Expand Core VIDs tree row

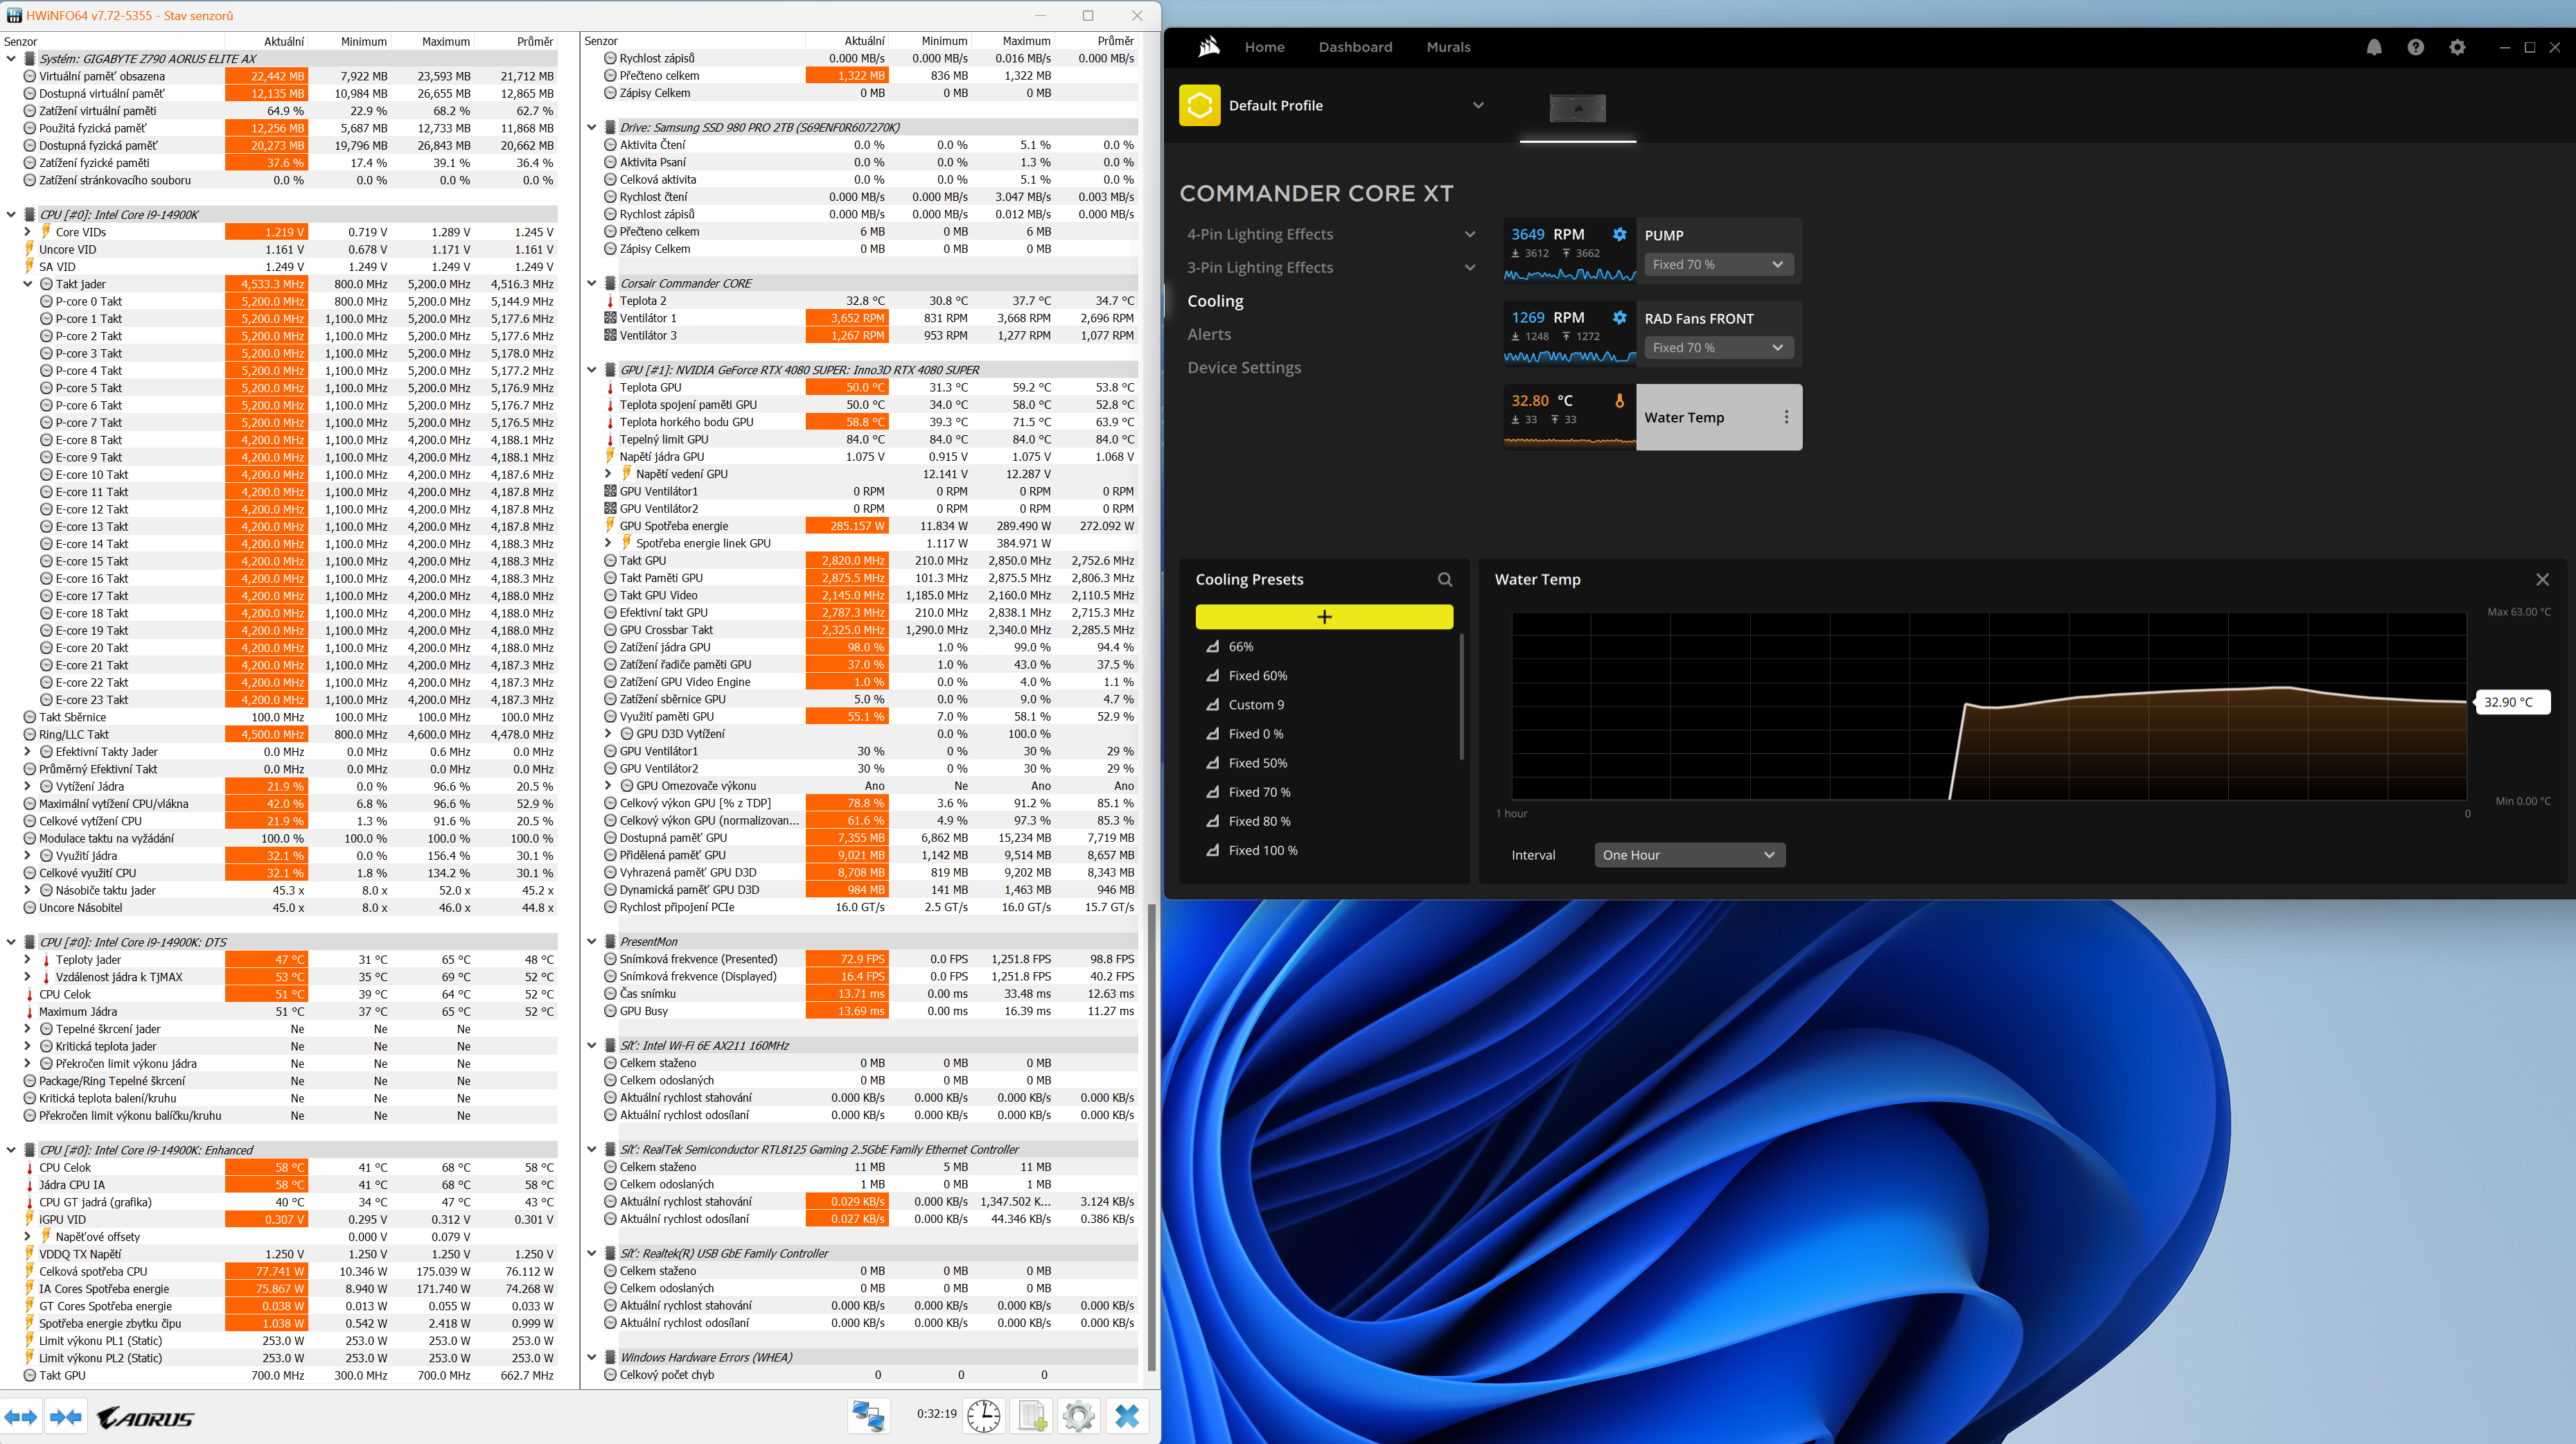28,232
